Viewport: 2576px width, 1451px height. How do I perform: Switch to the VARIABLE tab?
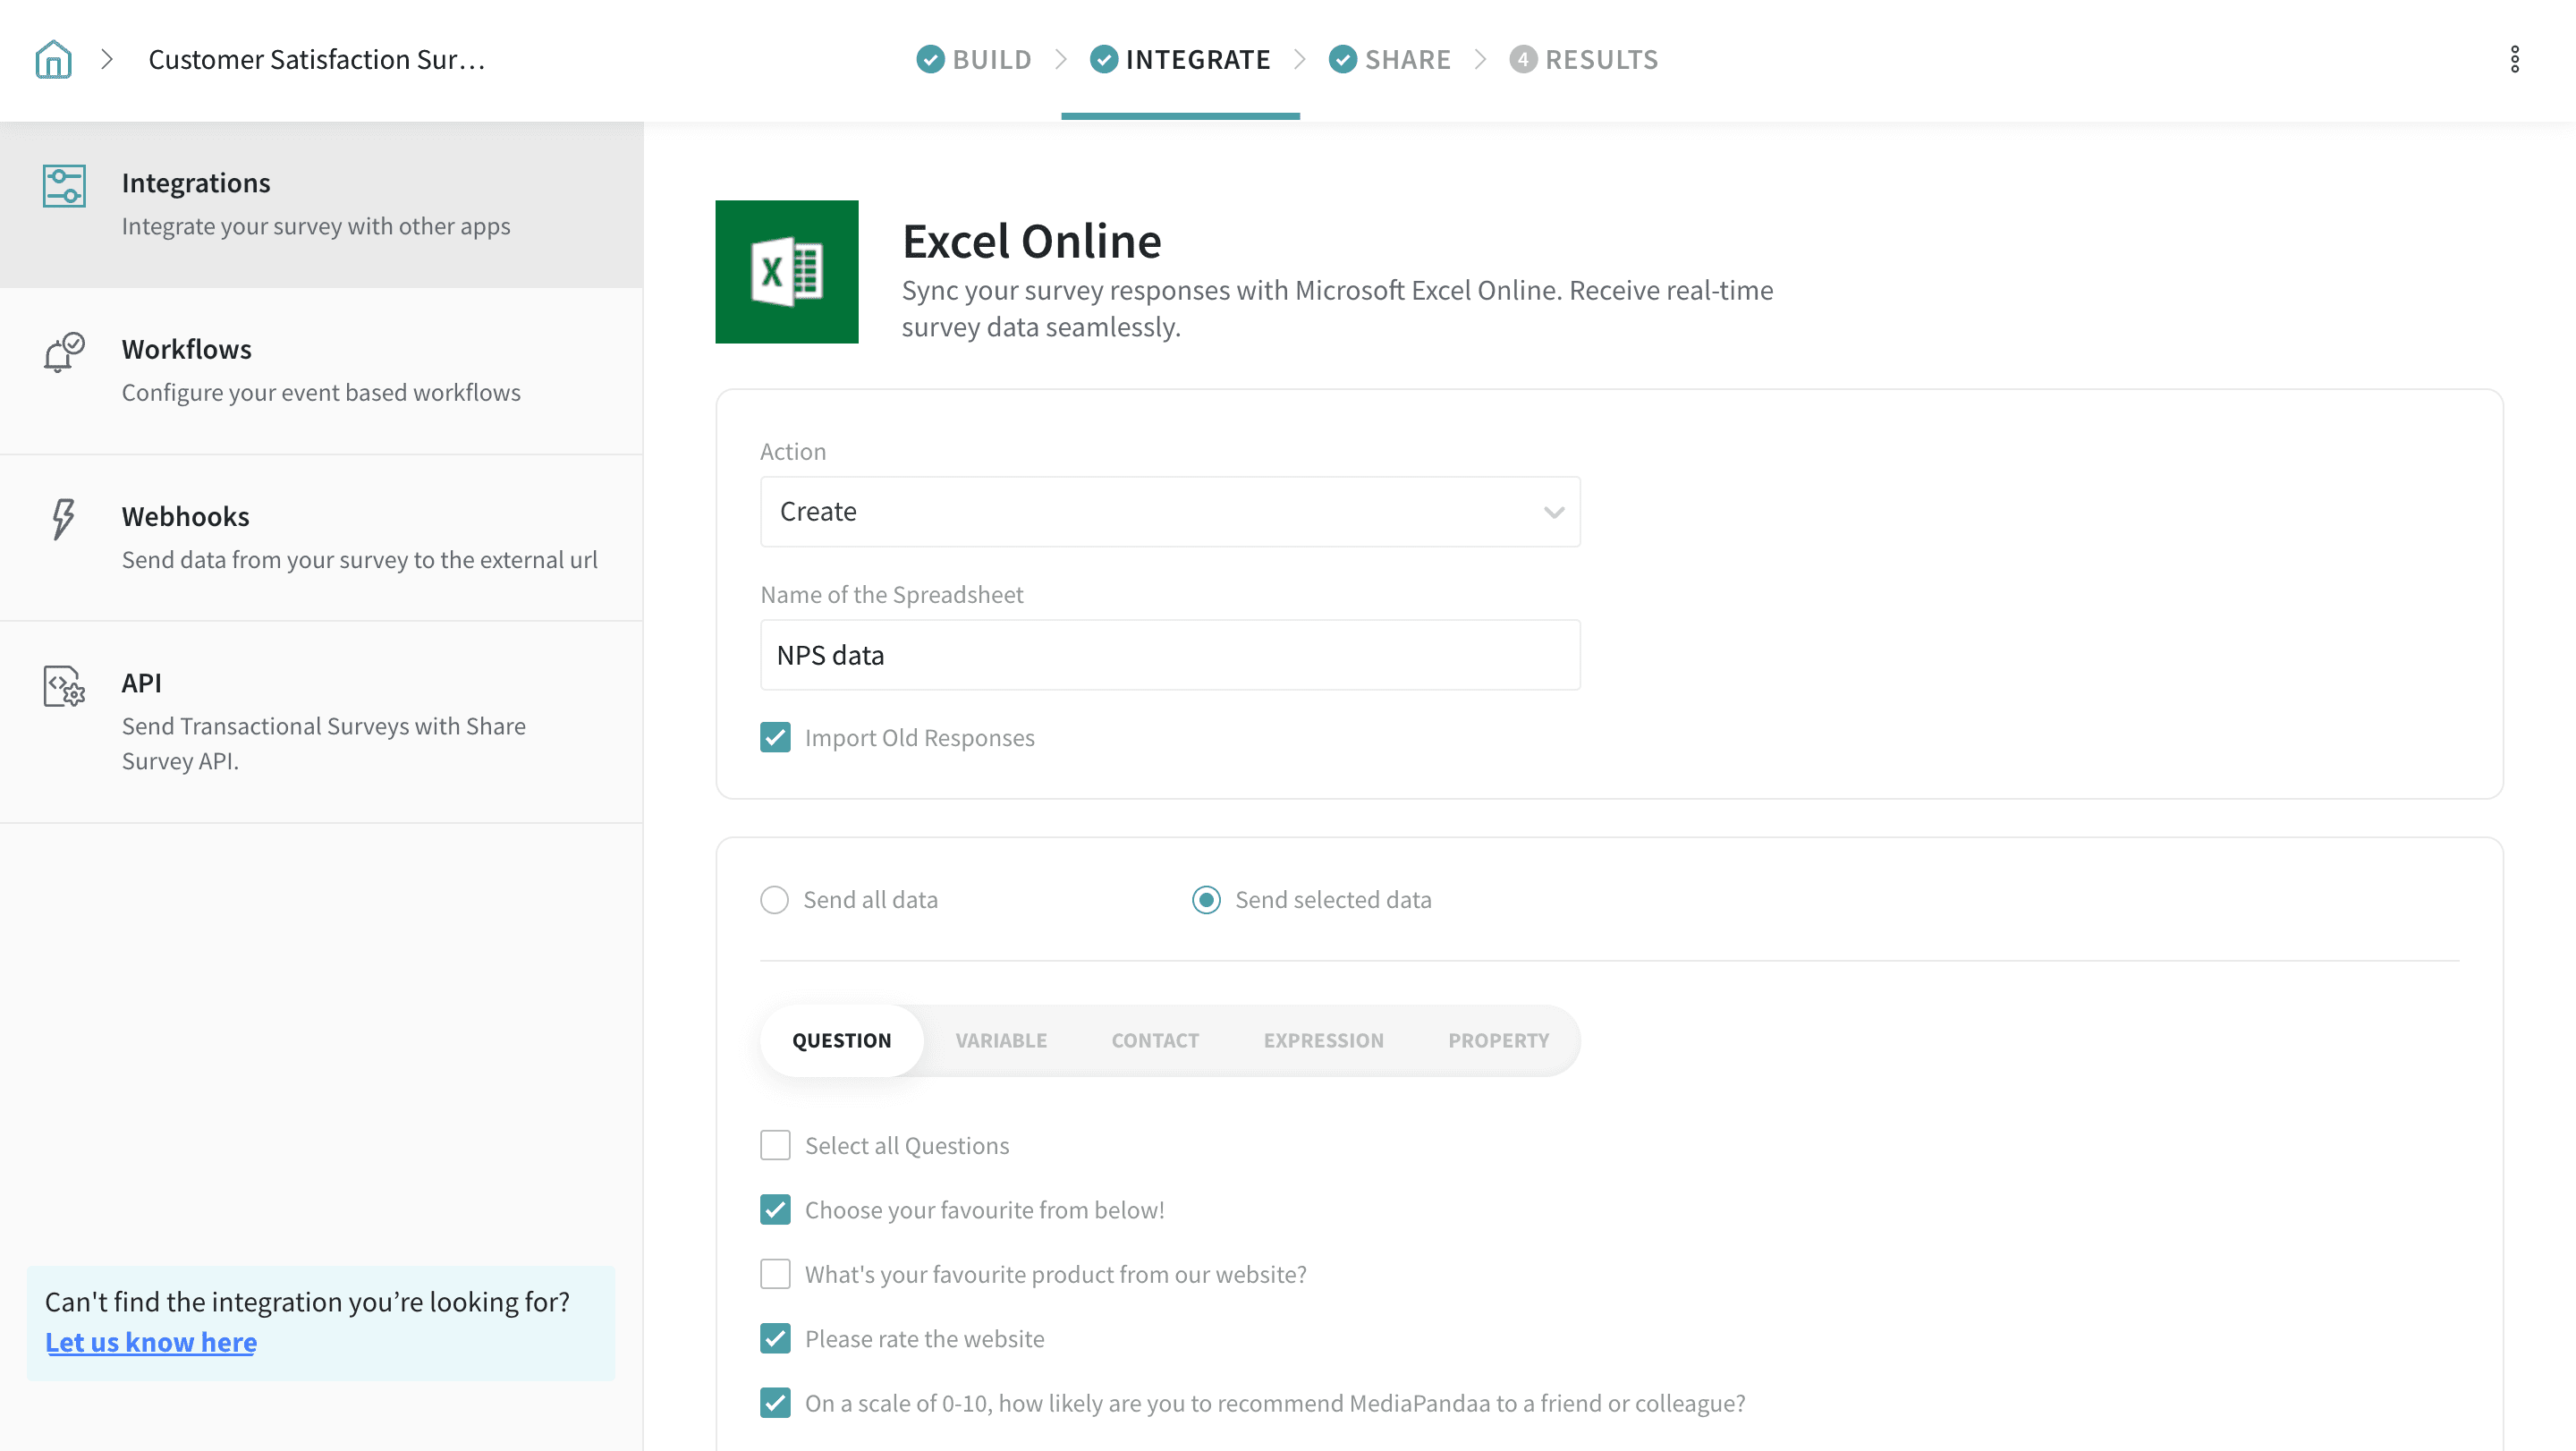point(1001,1040)
